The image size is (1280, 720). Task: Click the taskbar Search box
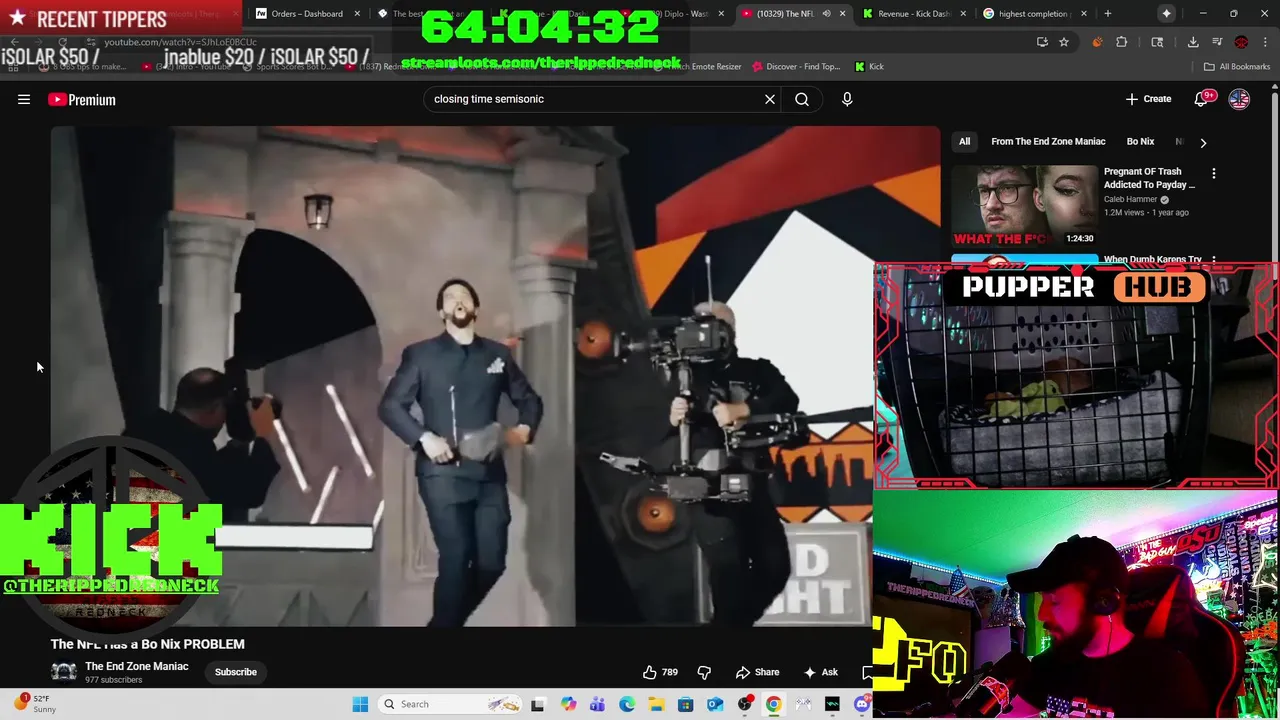click(450, 704)
